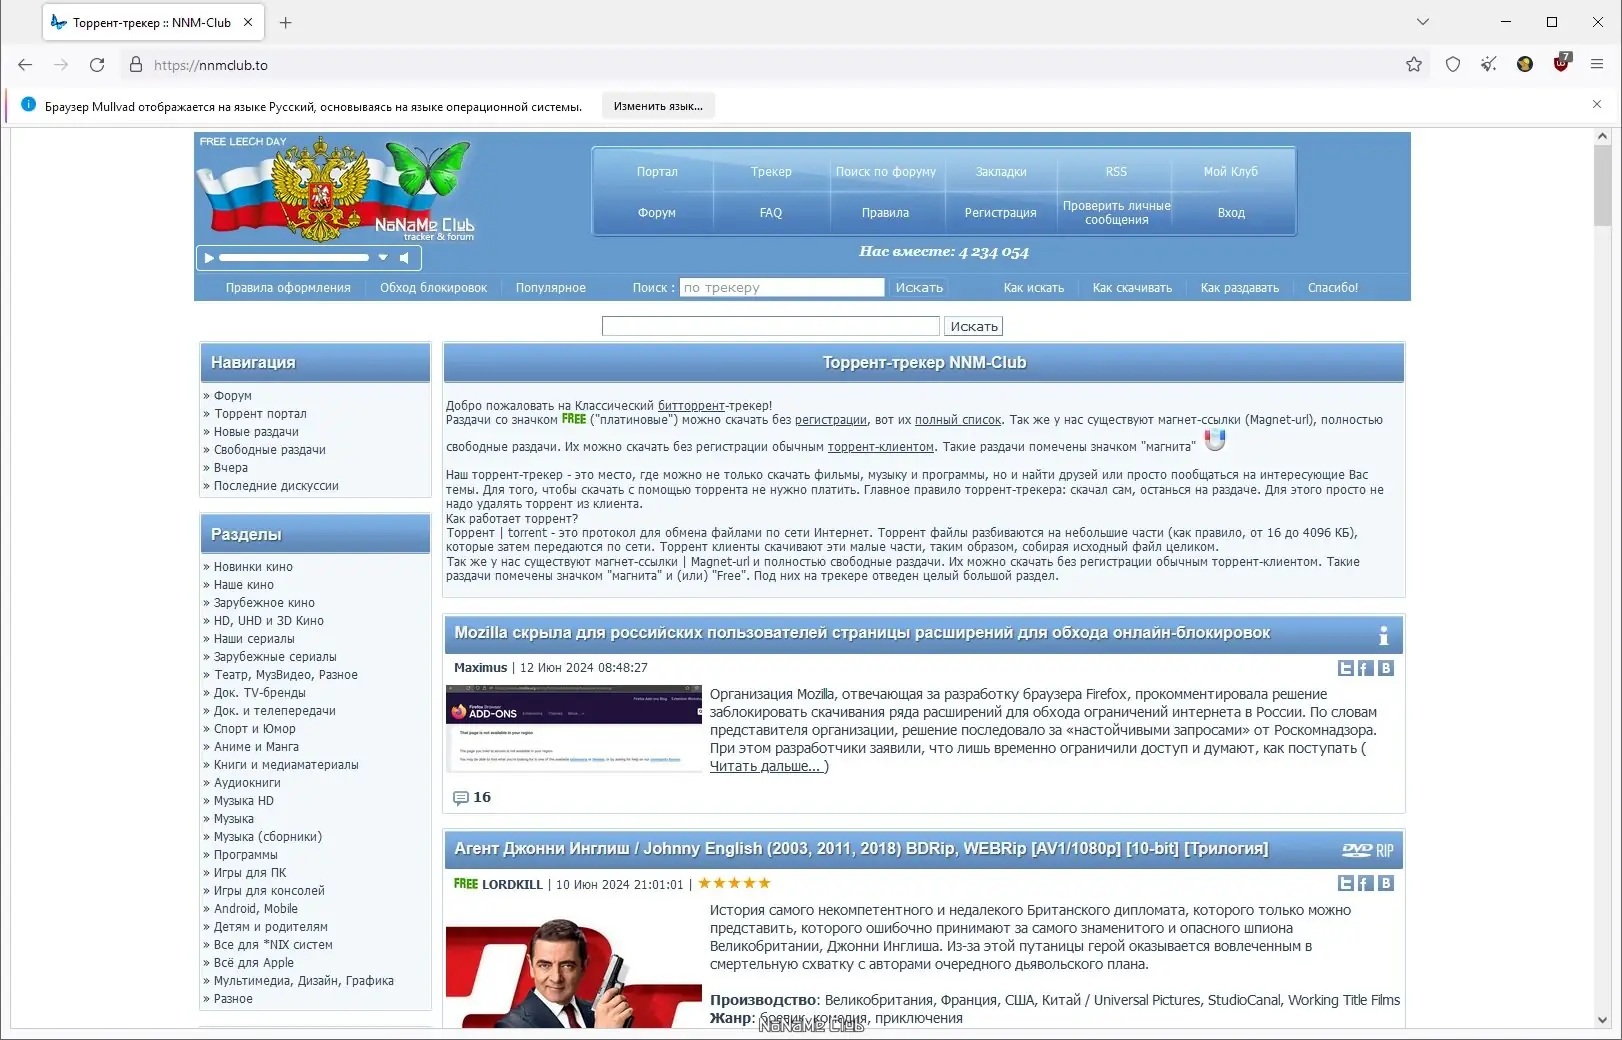This screenshot has height=1040, width=1622.
Task: Open the browser tabs list chevron
Action: [1422, 21]
